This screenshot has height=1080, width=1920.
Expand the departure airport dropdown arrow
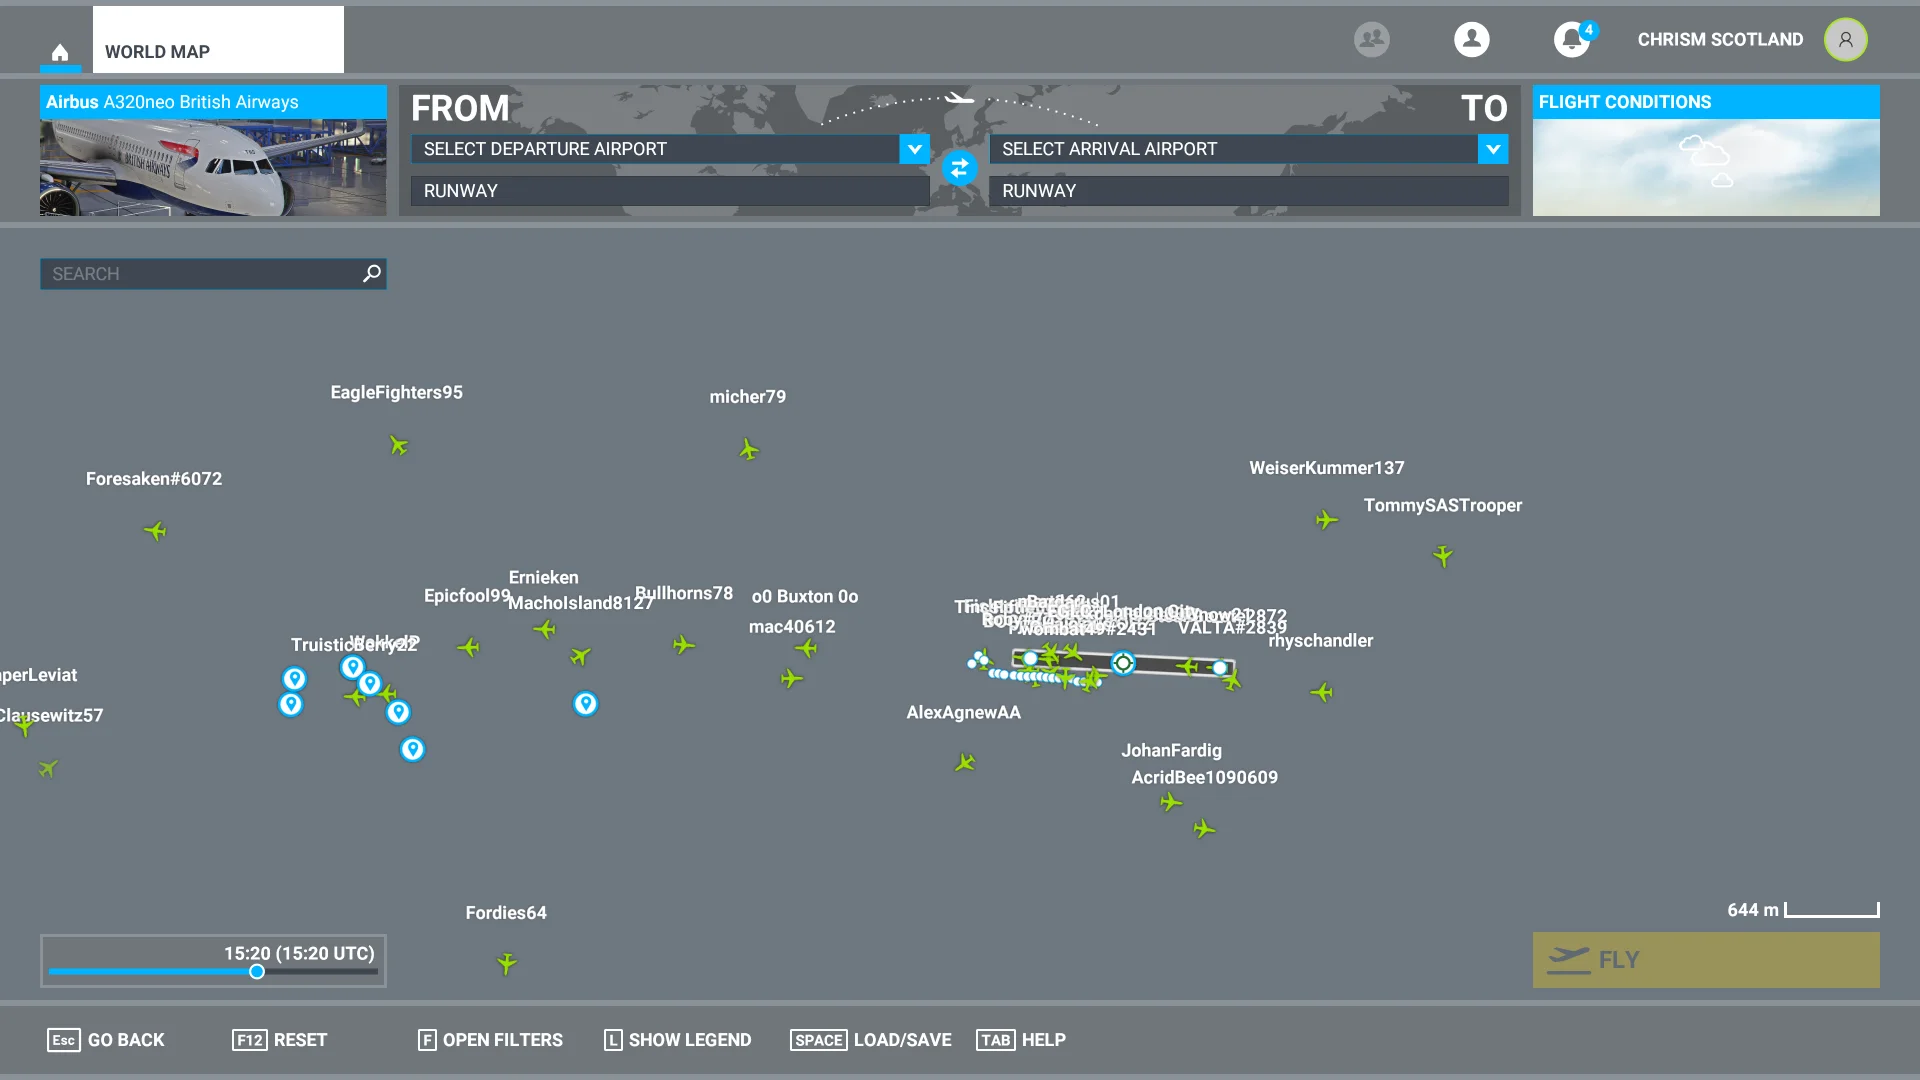(x=914, y=149)
